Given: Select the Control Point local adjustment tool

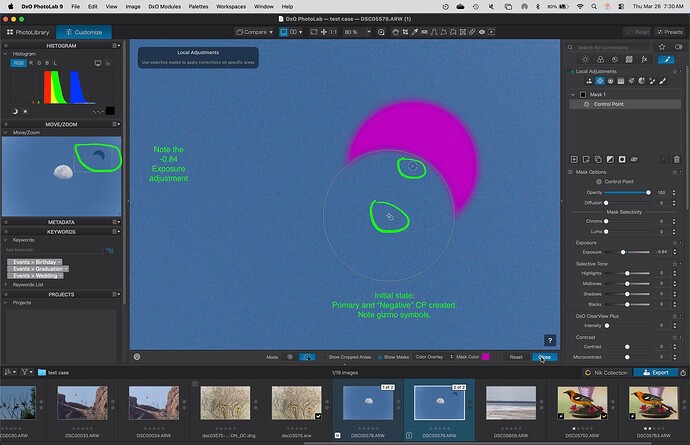Looking at the screenshot, I should pyautogui.click(x=600, y=81).
